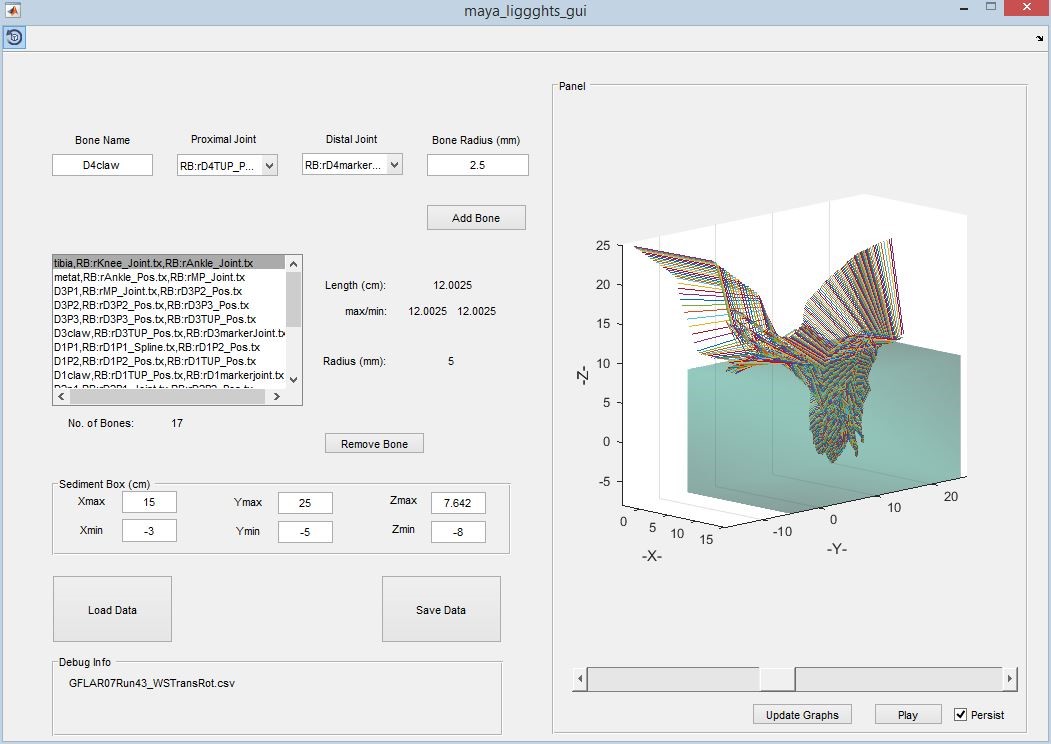Disable the Persist checkbox
Viewport: 1051px width, 744px height.
[962, 715]
